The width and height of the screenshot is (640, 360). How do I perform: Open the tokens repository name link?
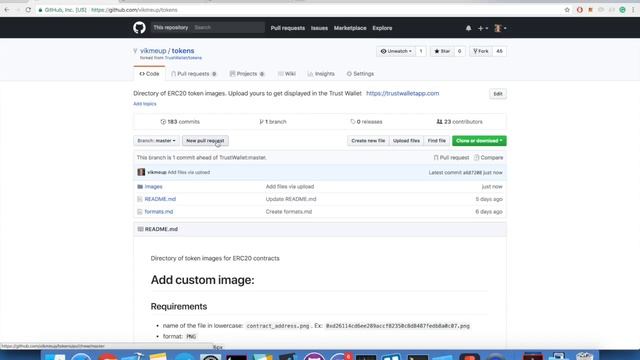183,51
